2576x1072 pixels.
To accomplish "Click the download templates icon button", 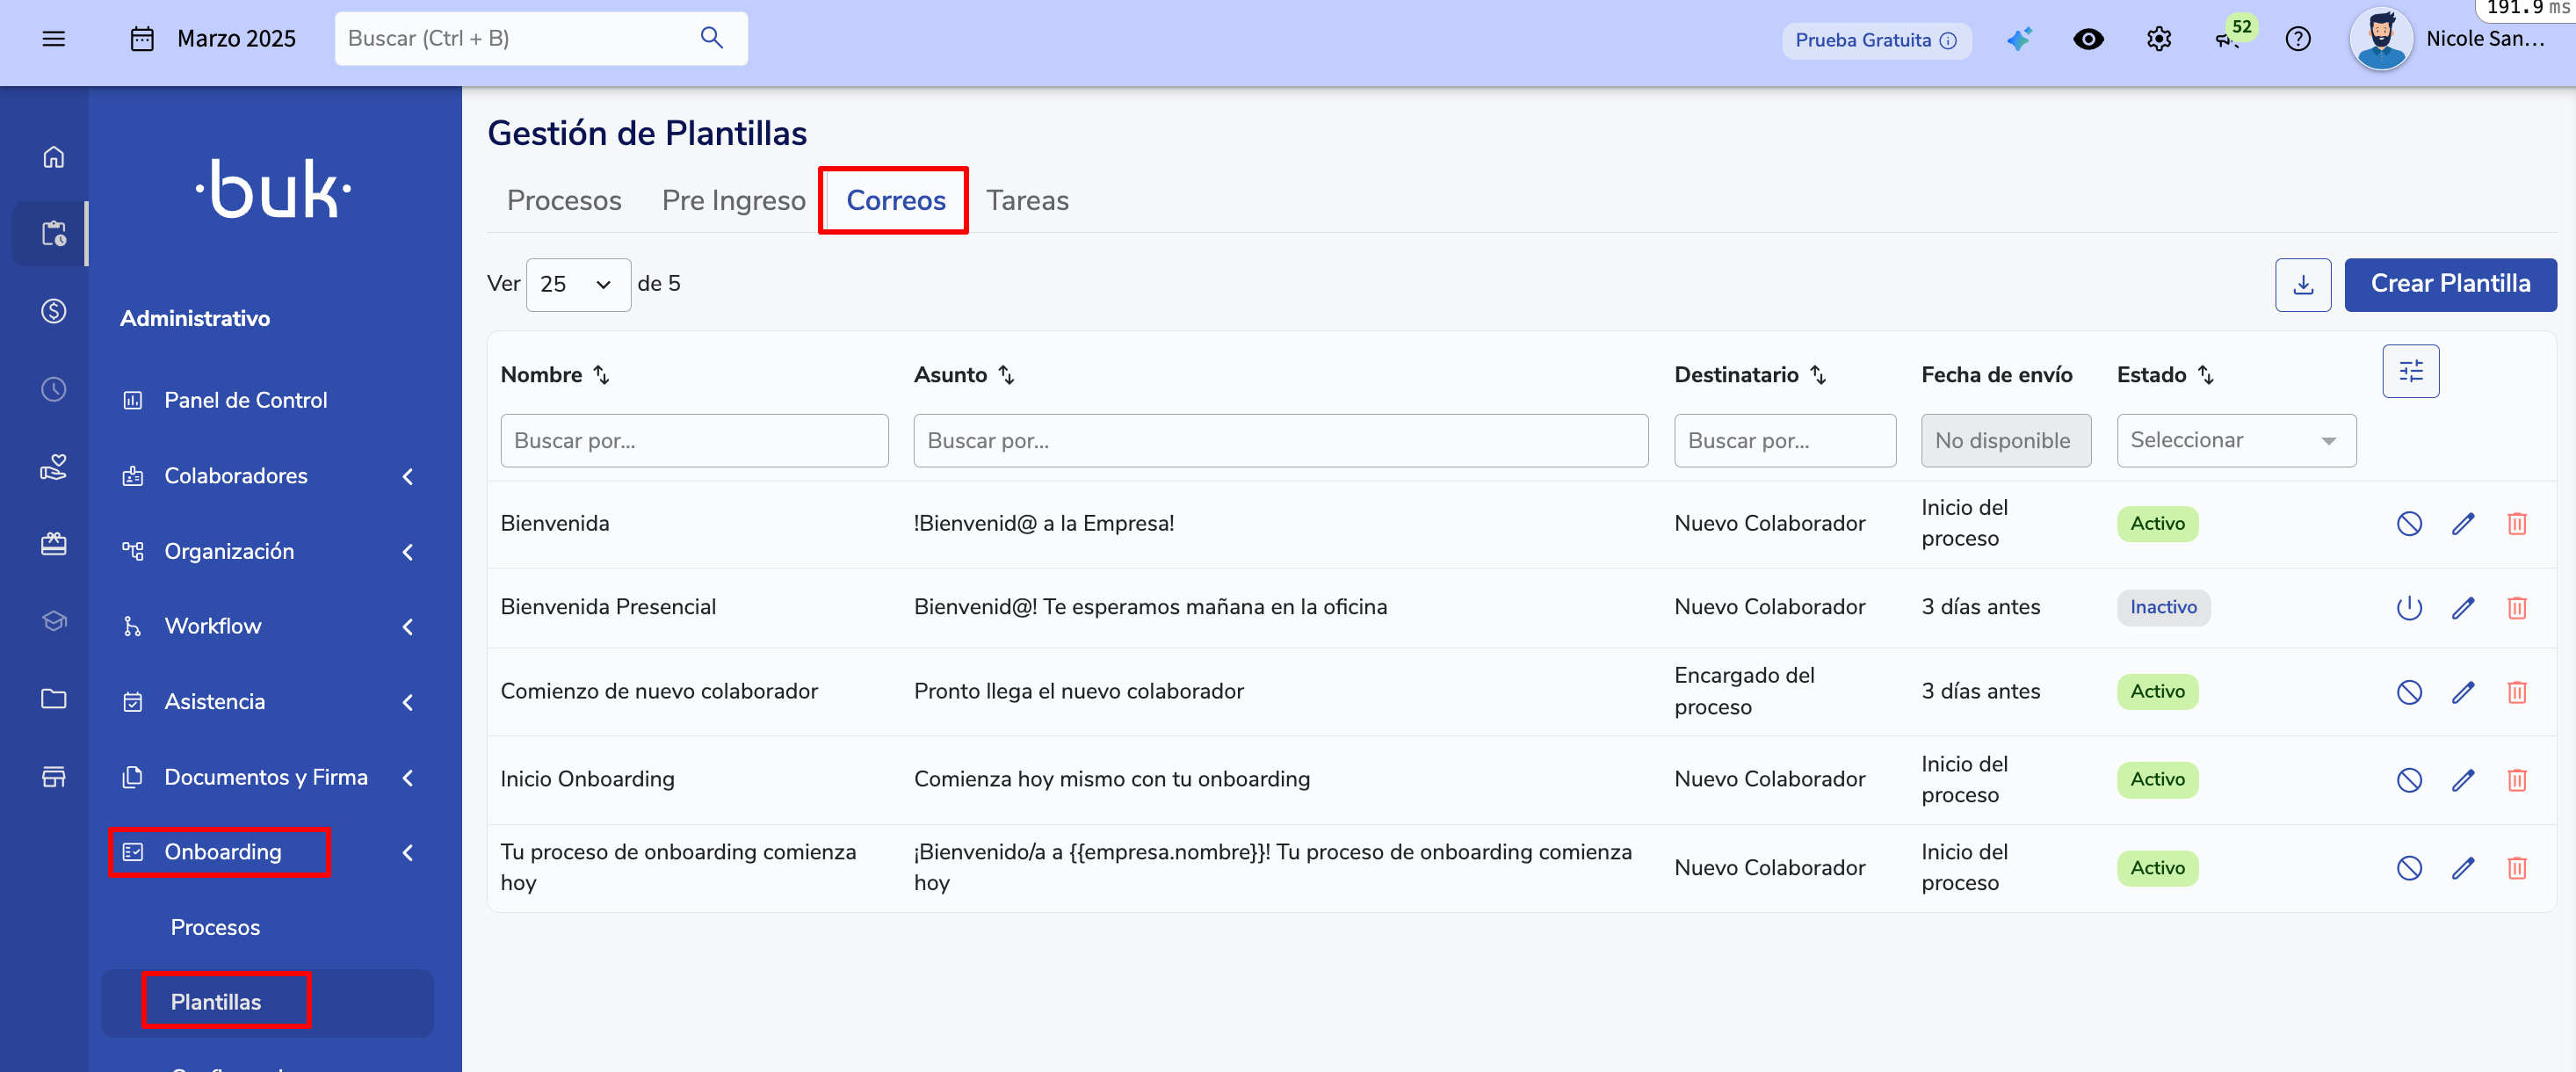I will [2302, 285].
